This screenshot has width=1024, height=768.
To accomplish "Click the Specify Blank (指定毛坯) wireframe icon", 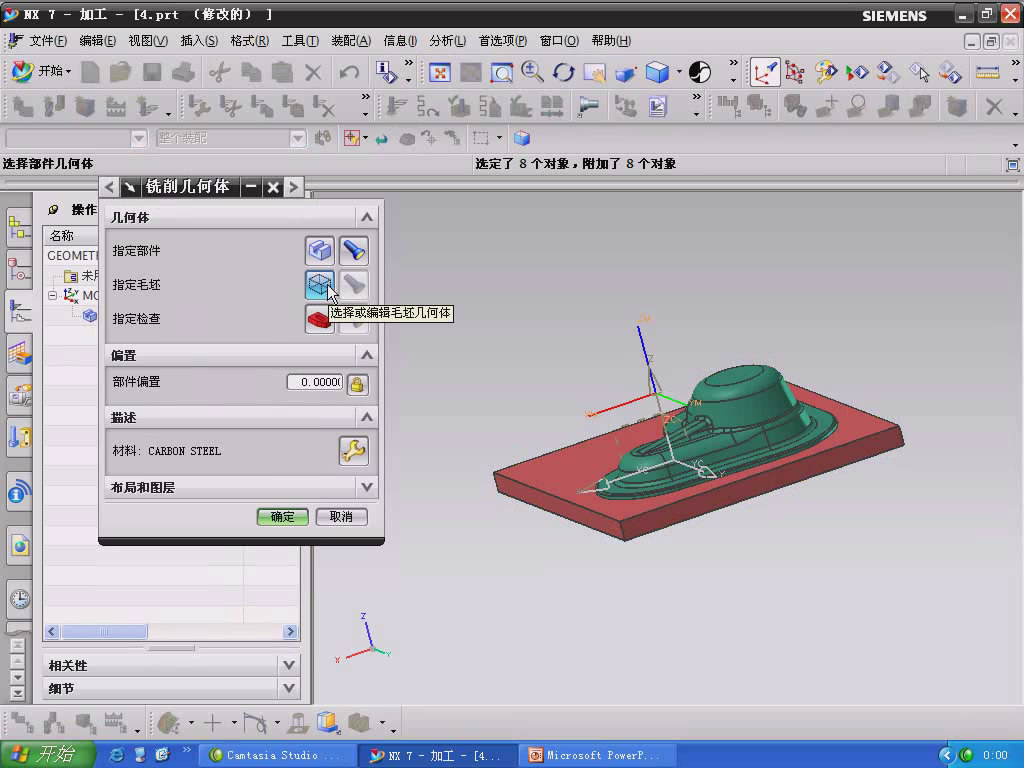I will tap(319, 284).
